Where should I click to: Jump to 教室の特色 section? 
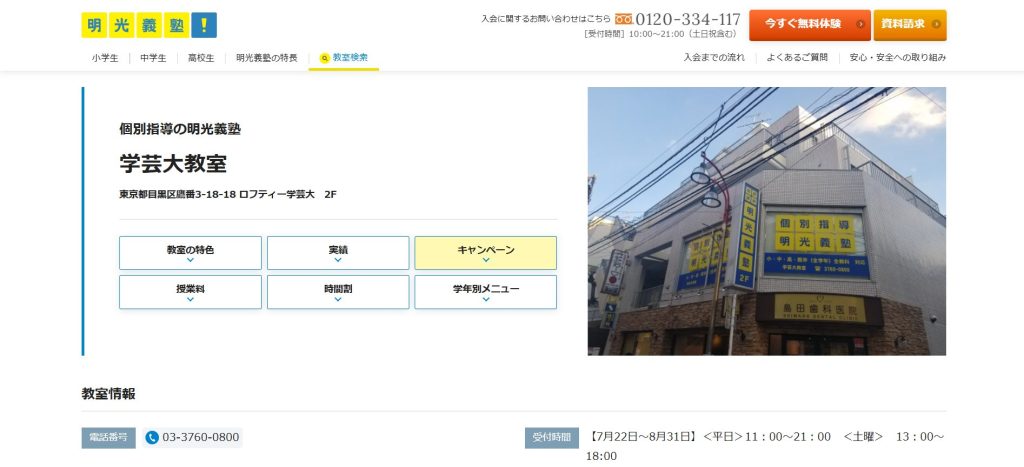point(190,253)
